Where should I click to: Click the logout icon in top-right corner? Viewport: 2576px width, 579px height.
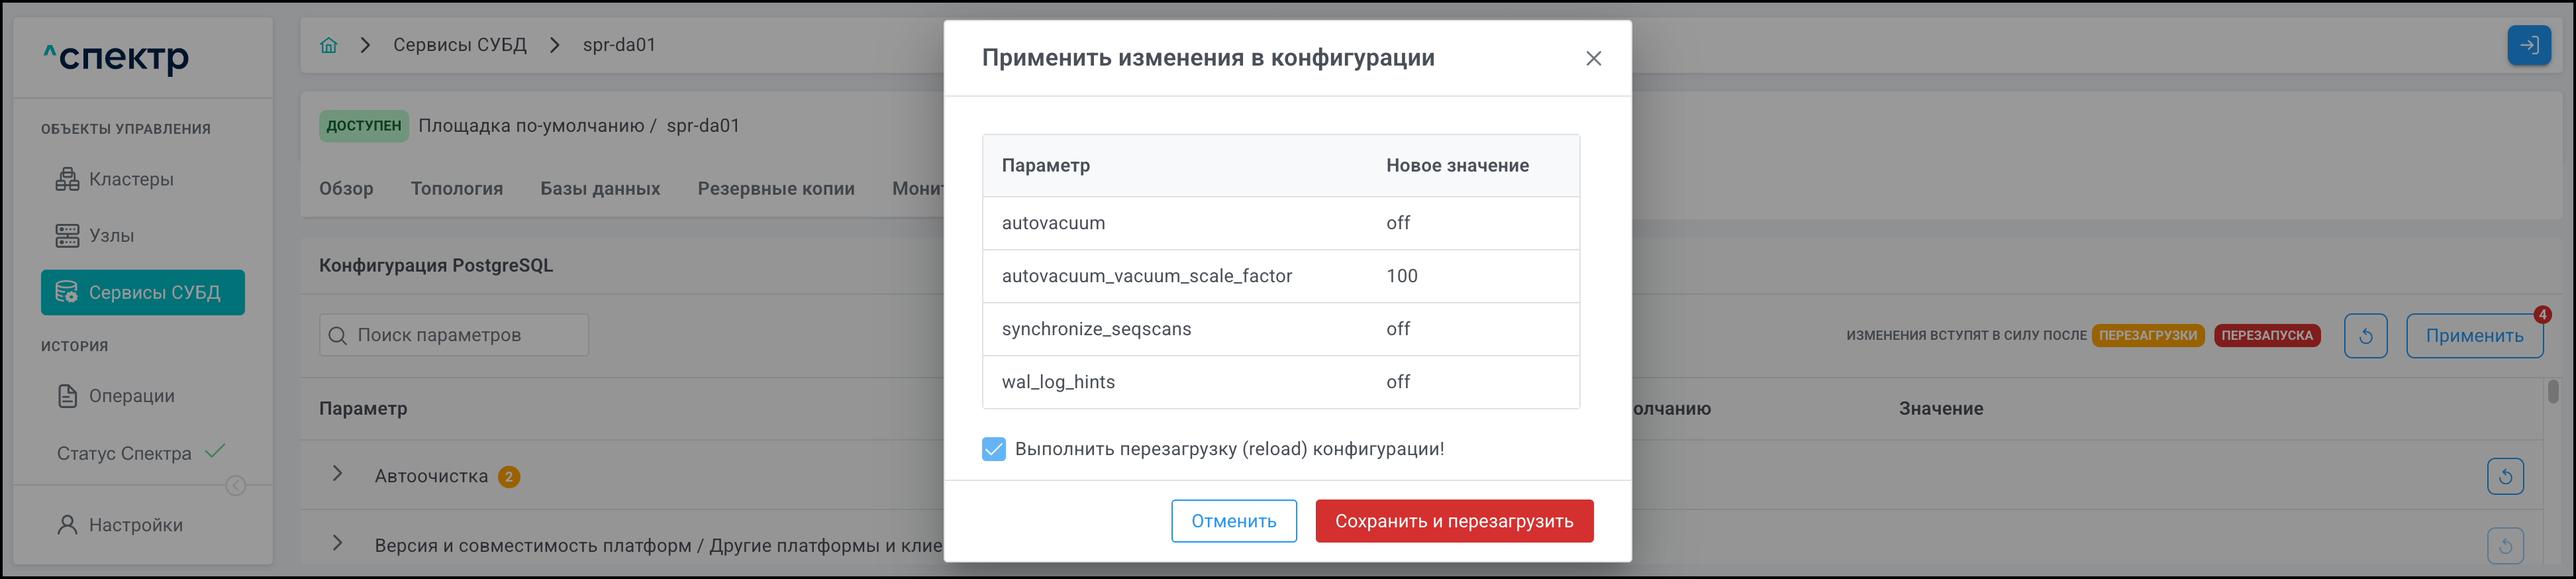(2528, 45)
